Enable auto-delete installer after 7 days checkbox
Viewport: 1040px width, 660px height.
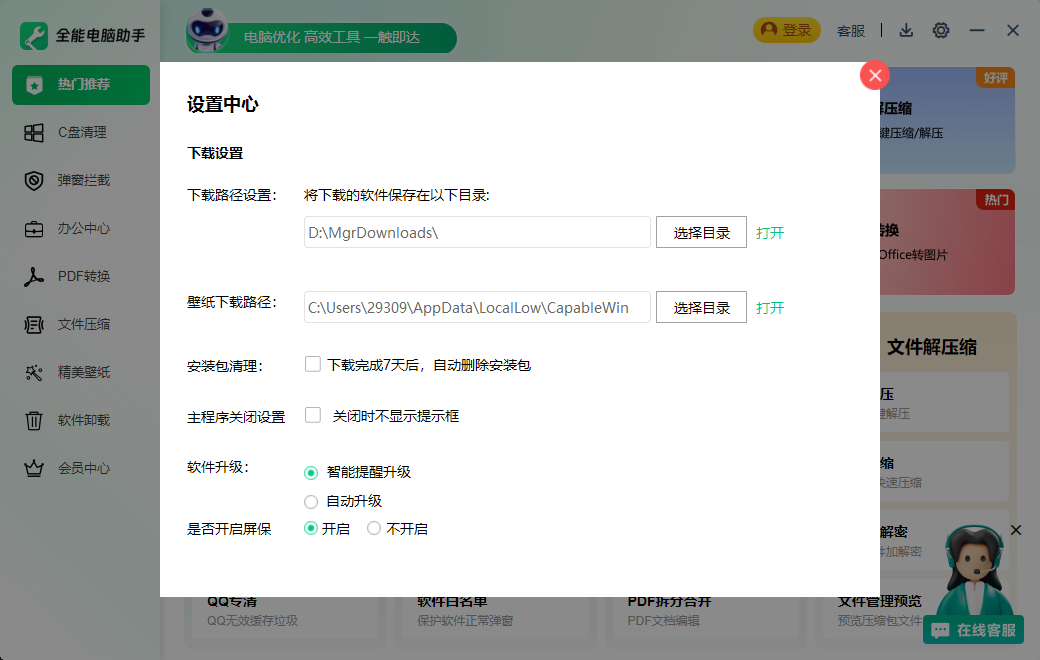pyautogui.click(x=313, y=364)
